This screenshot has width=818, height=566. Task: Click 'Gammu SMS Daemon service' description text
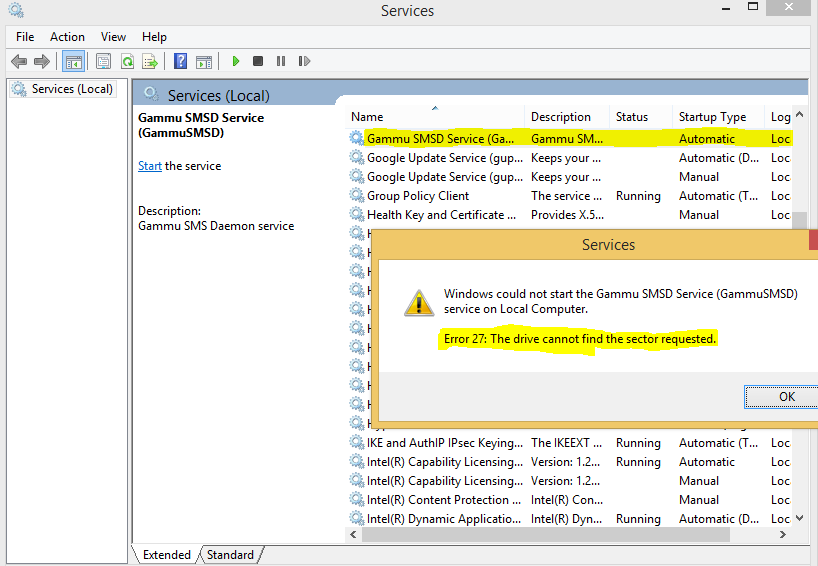216,226
